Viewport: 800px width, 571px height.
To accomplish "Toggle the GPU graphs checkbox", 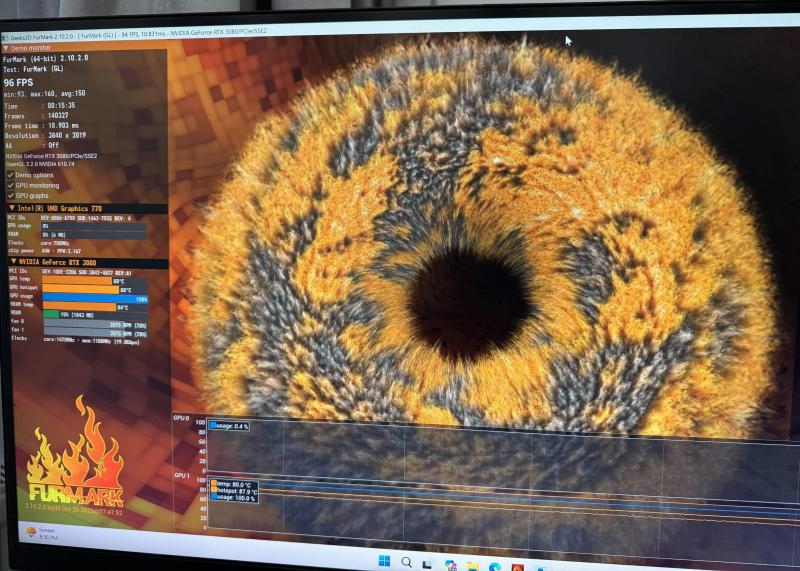I will pos(10,195).
